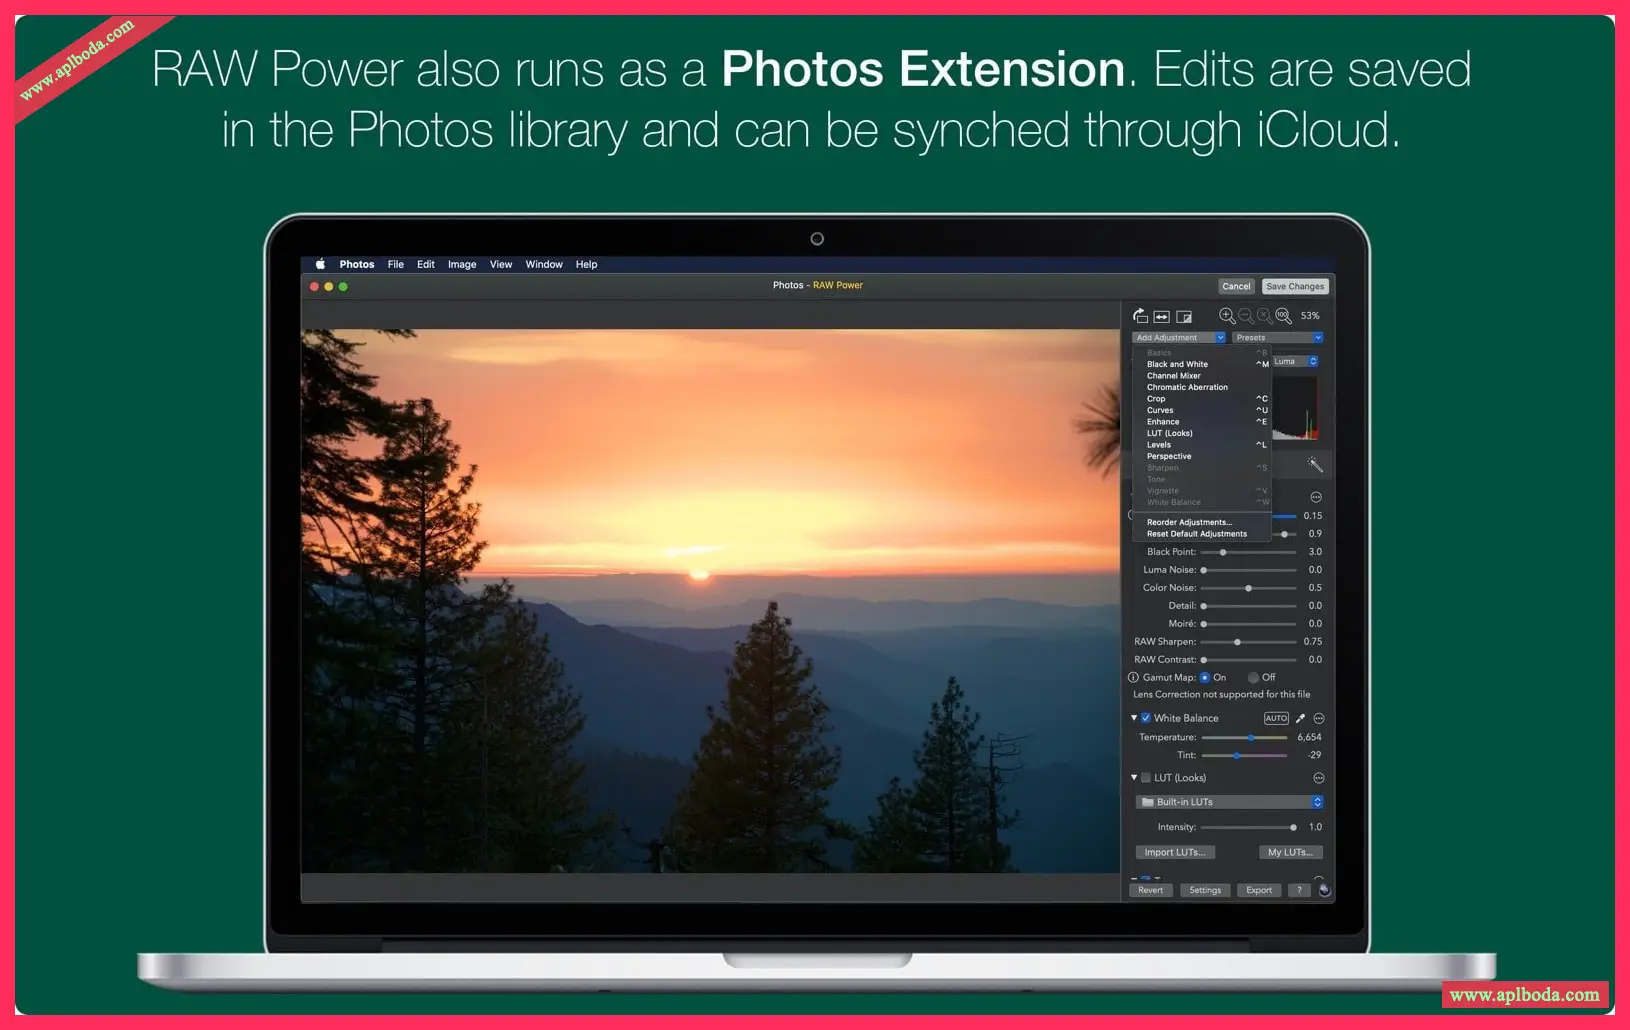Click the sunset photo preview

point(710,601)
